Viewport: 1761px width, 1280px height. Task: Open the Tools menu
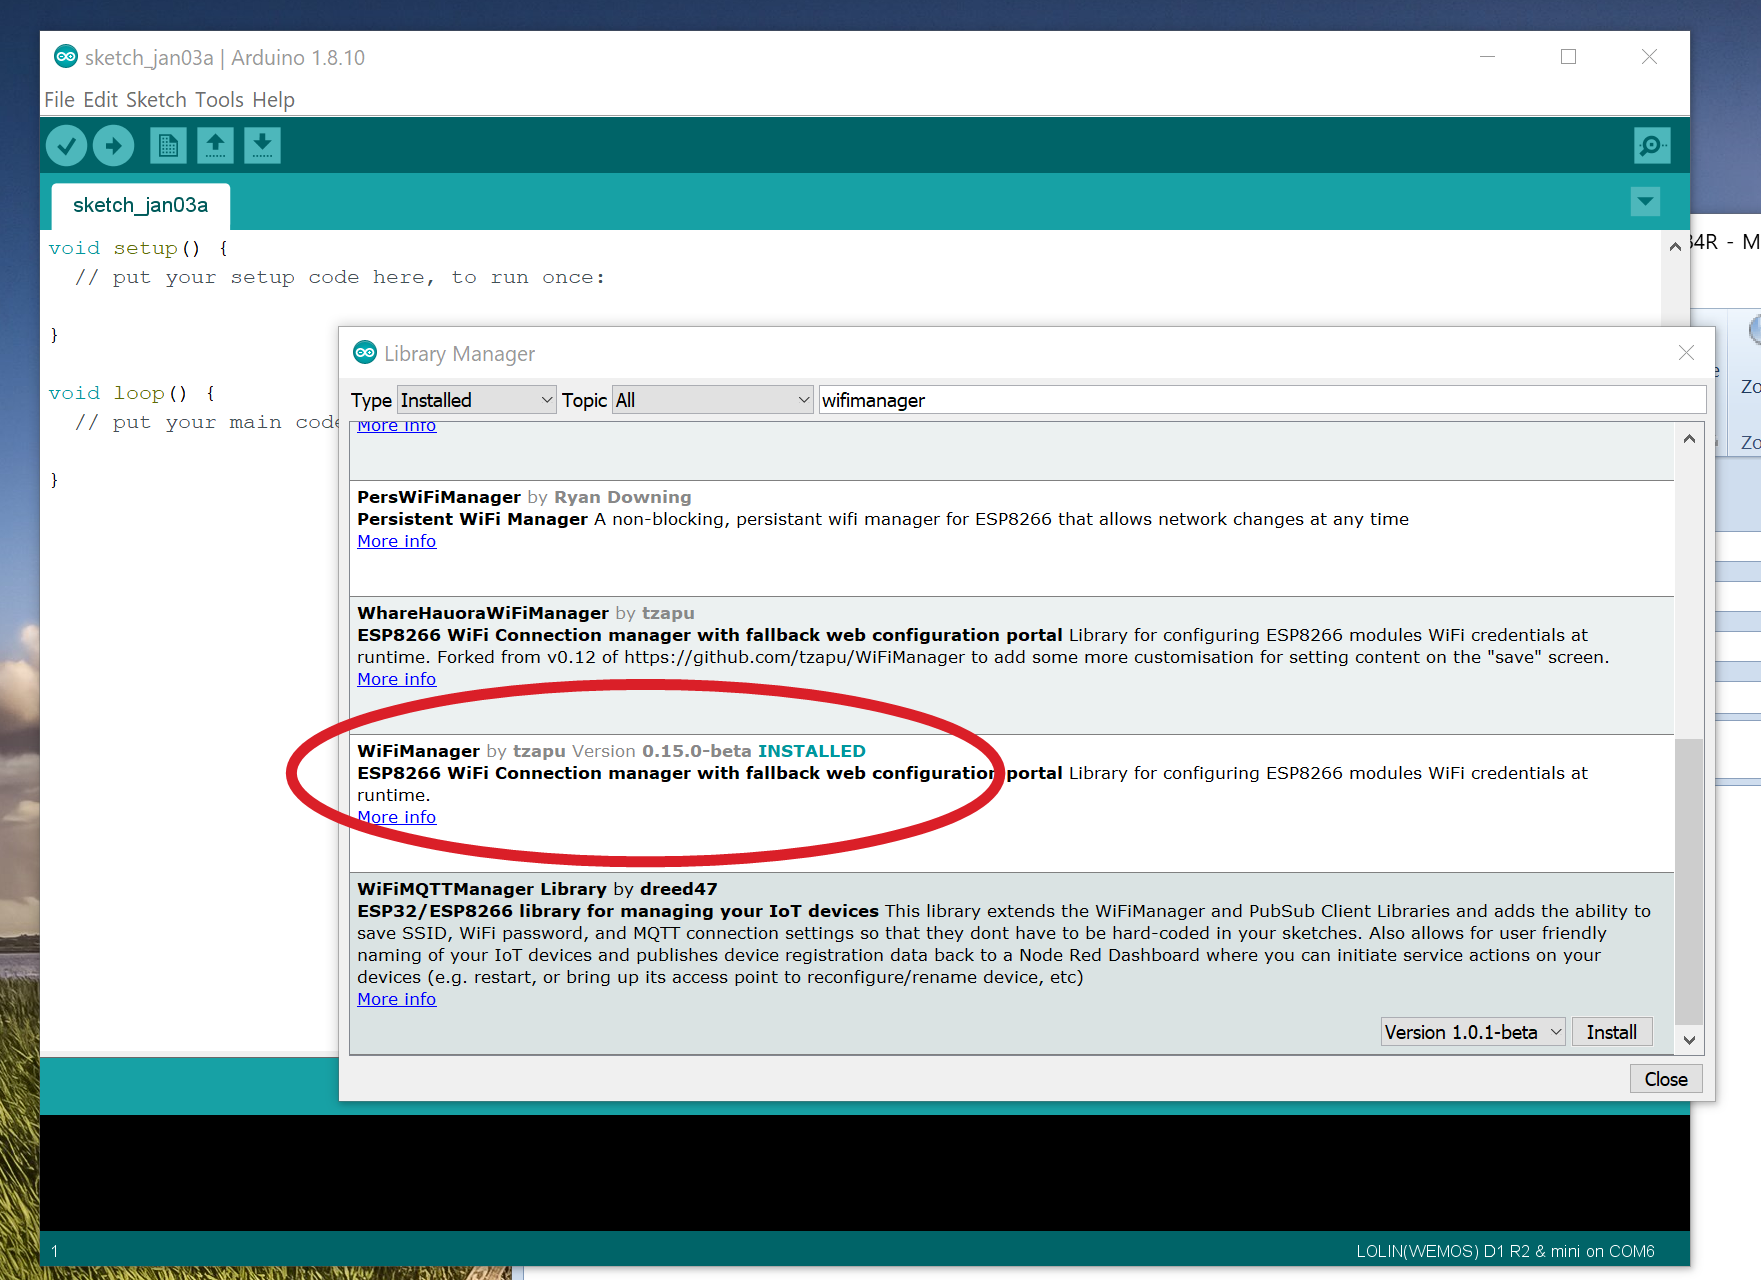tap(219, 100)
